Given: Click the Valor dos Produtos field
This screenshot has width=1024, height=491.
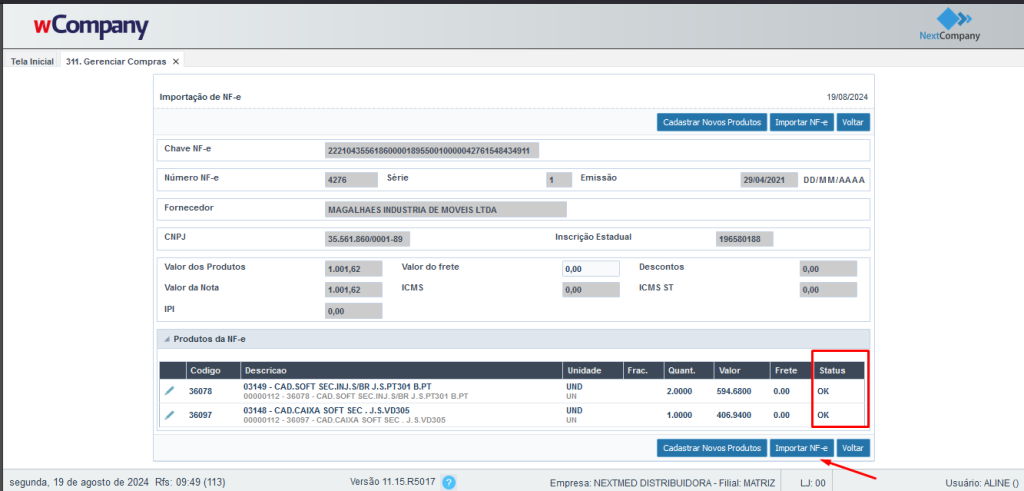Looking at the screenshot, I should tap(353, 269).
